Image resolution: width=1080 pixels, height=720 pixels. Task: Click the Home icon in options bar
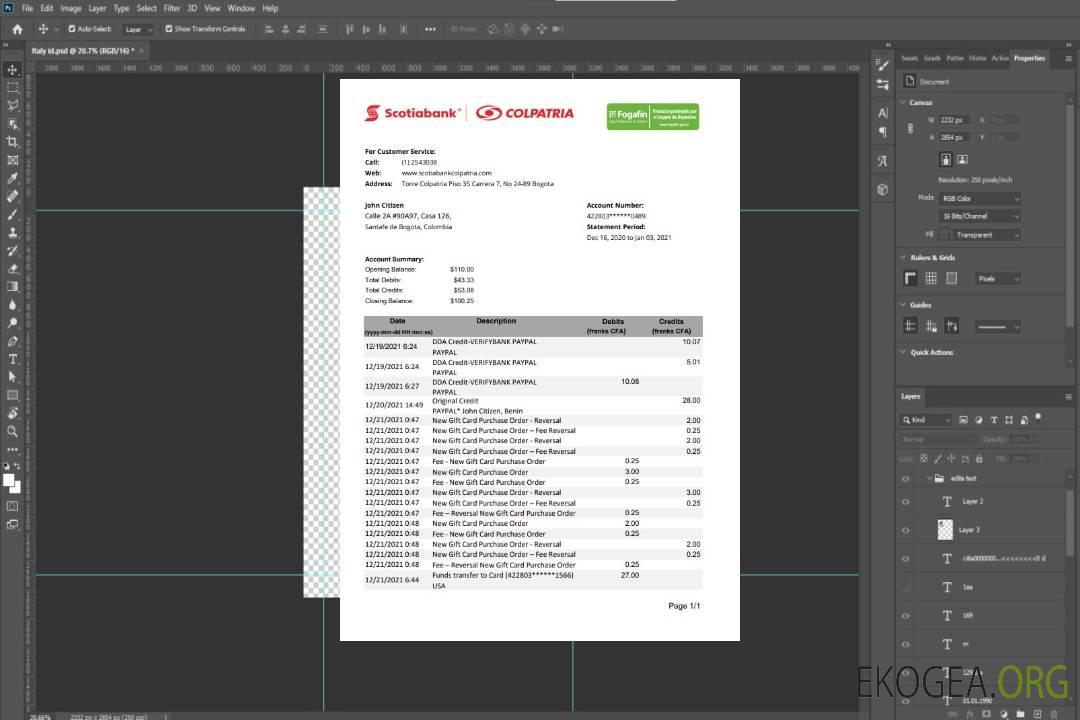pos(17,29)
